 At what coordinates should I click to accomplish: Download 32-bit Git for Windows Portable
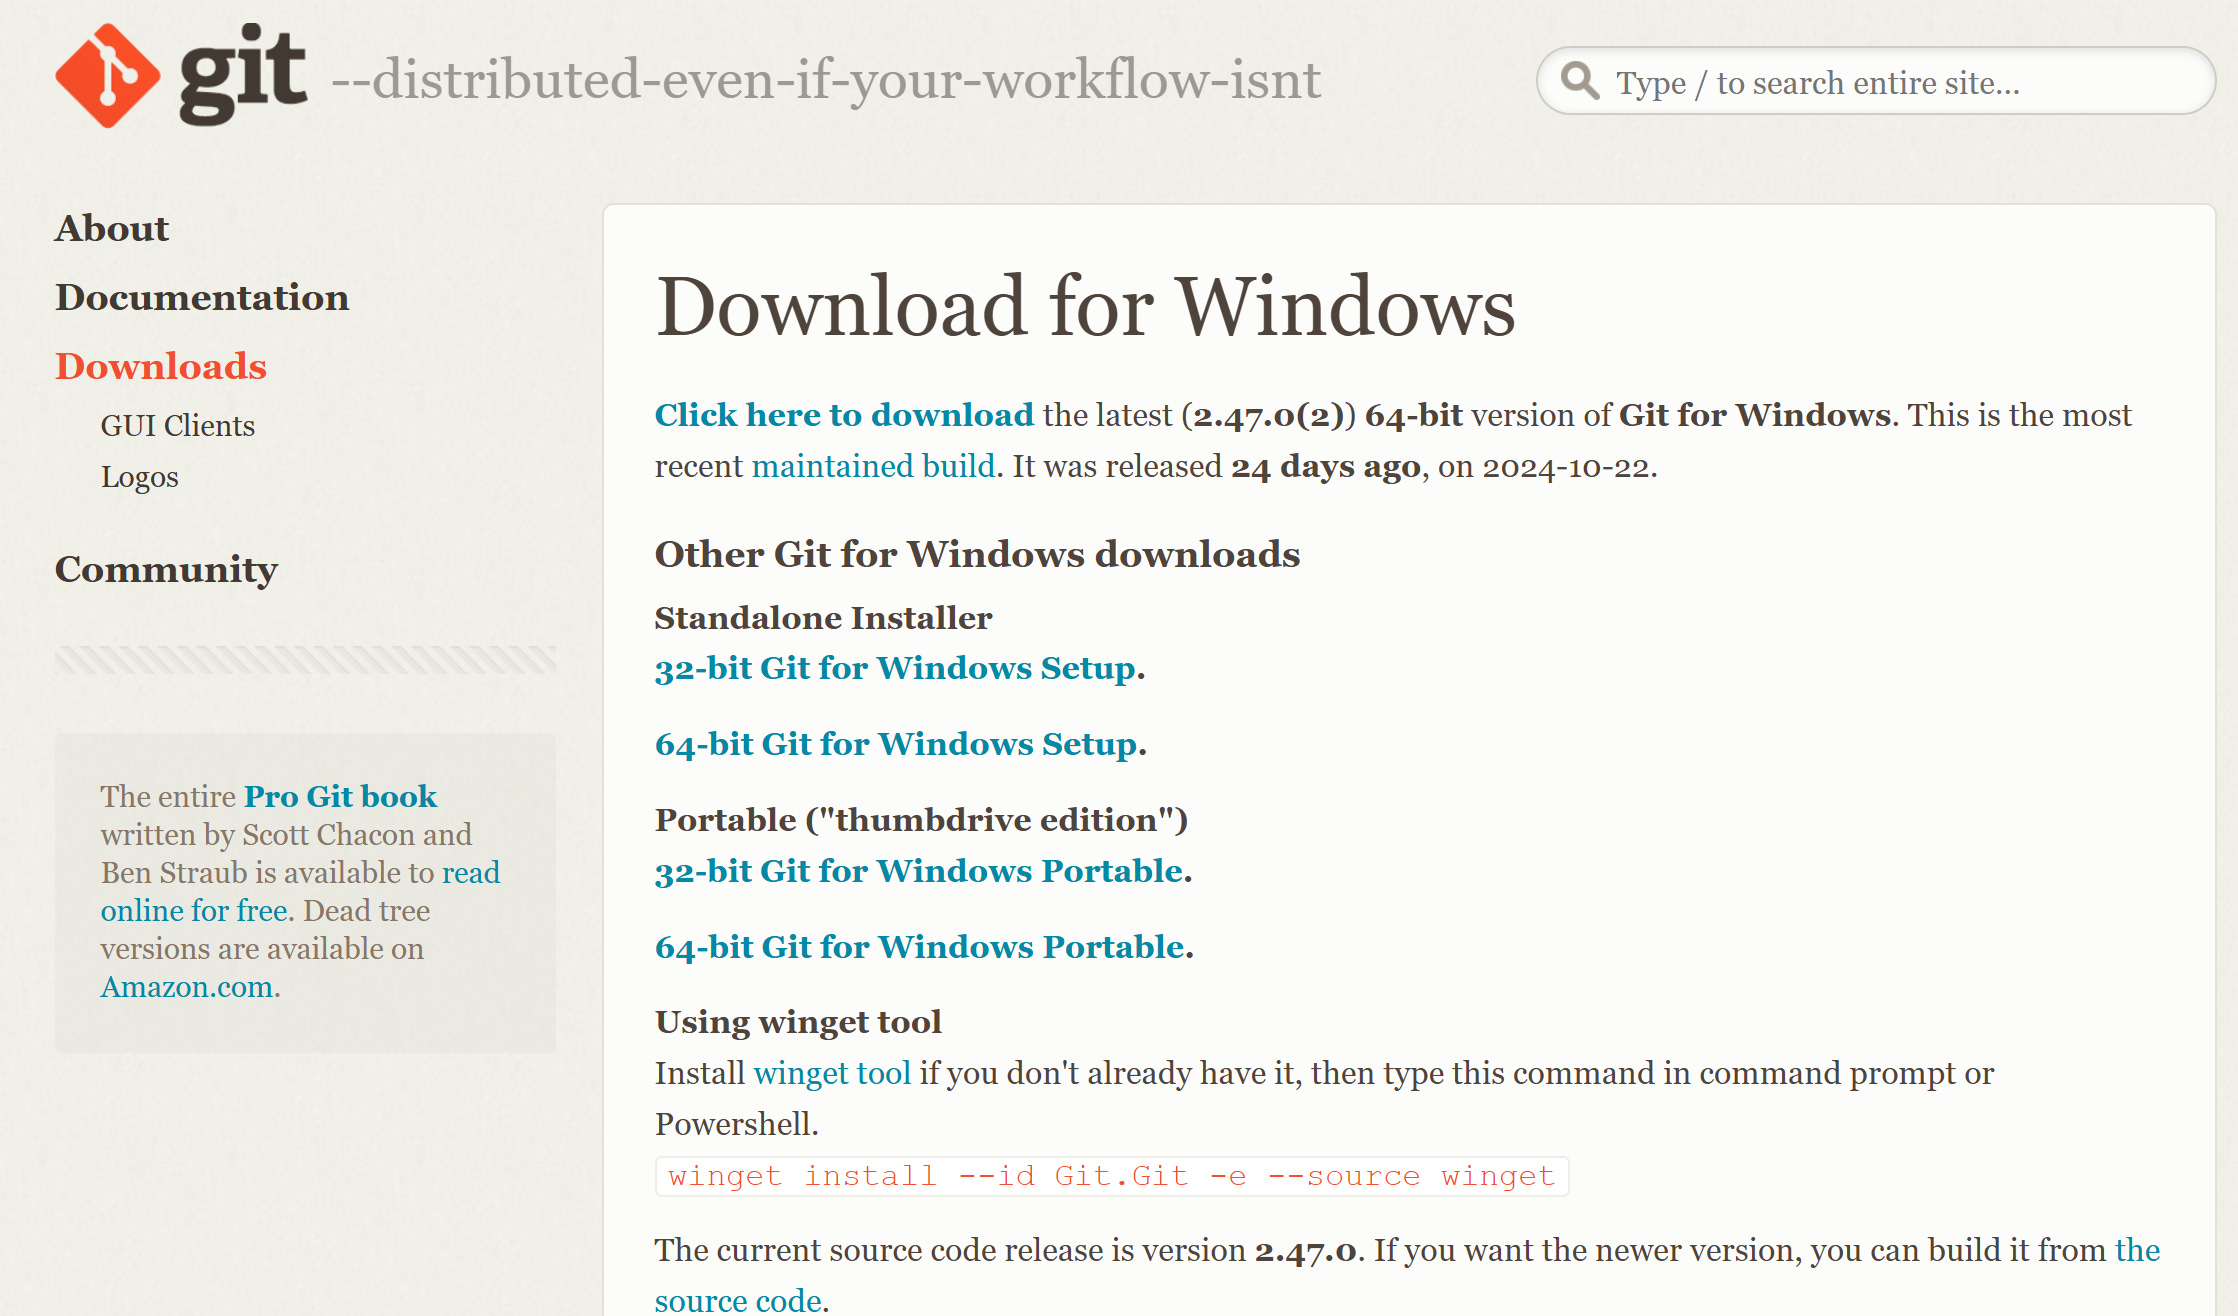(919, 871)
